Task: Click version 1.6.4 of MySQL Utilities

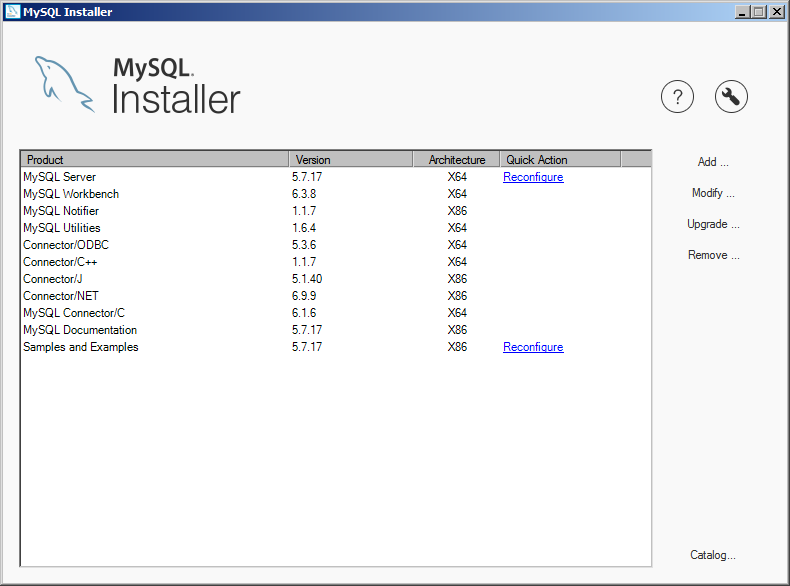Action: tap(304, 228)
